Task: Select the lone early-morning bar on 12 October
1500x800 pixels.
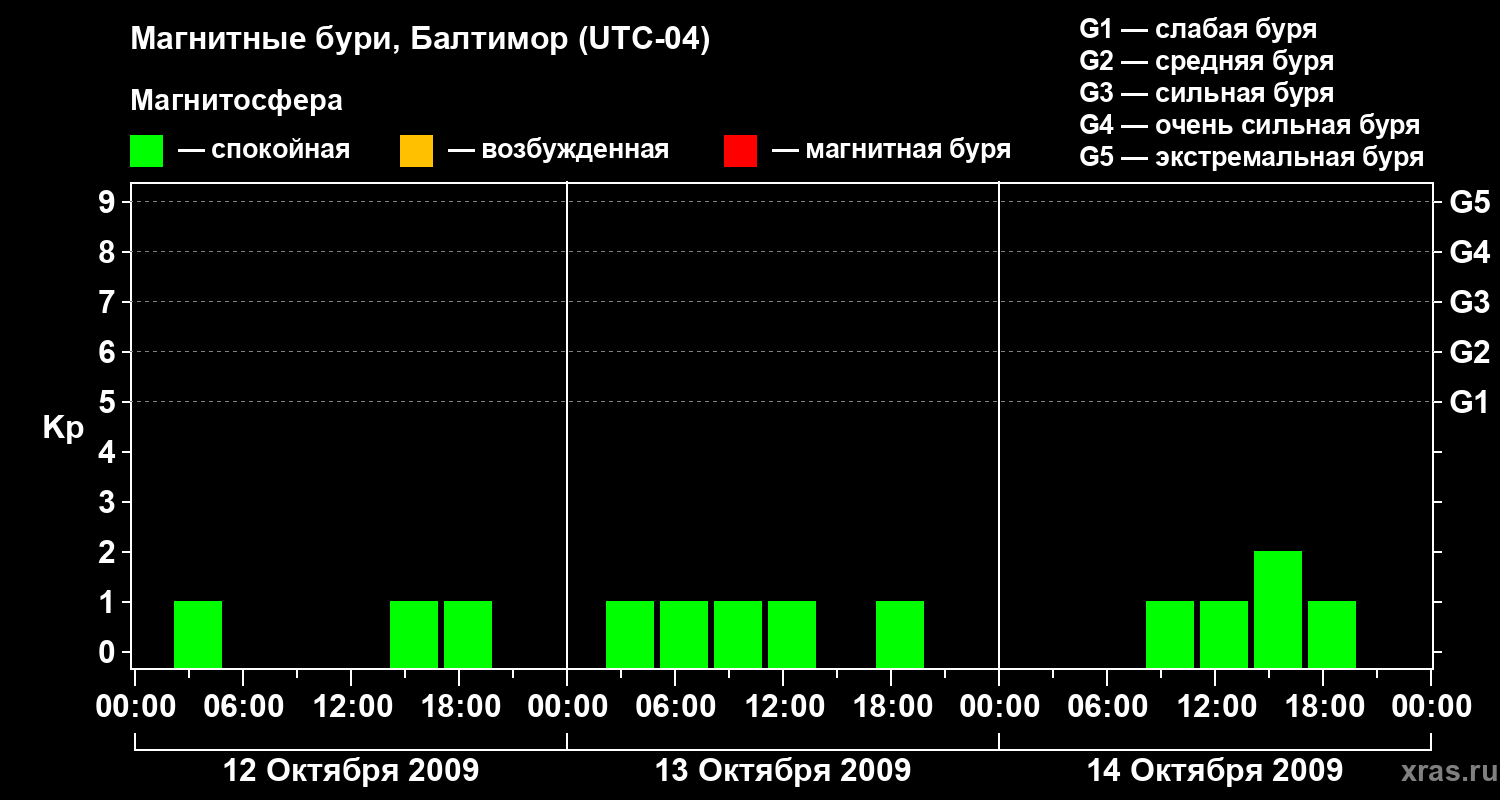Action: [198, 634]
